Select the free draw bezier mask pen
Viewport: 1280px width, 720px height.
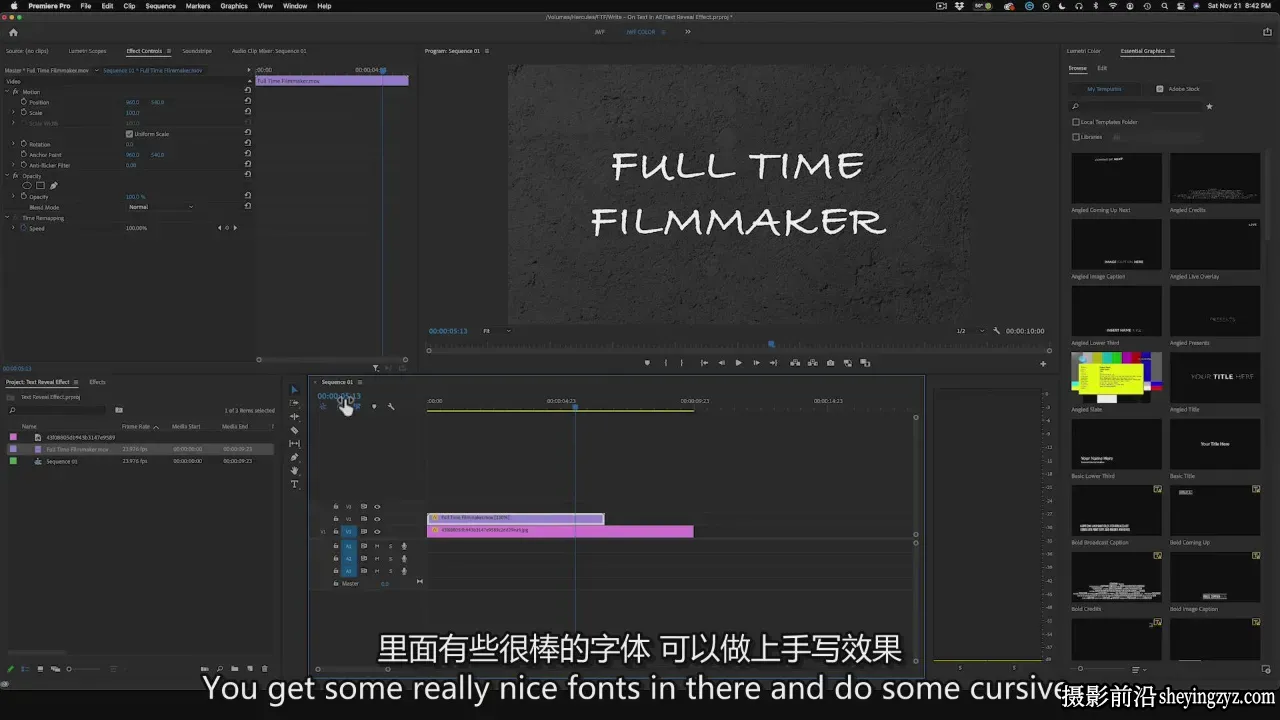coord(53,186)
